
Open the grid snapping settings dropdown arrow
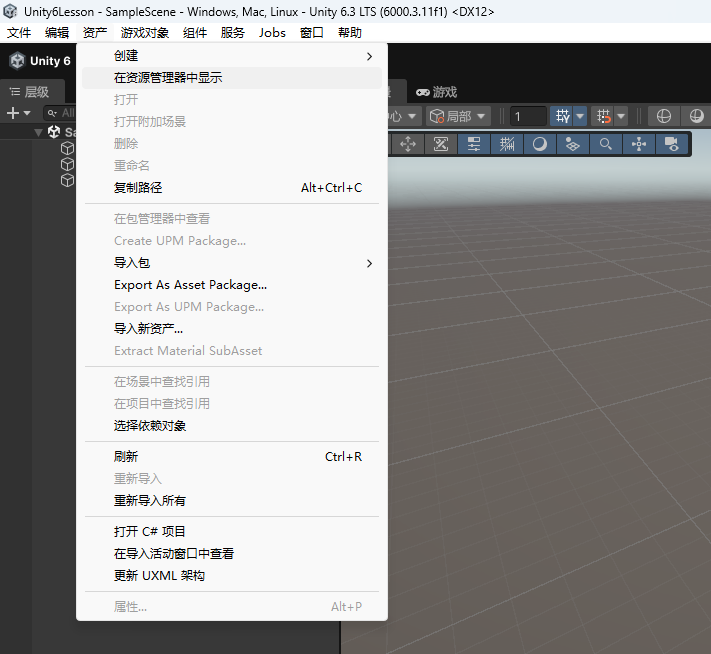pyautogui.click(x=621, y=116)
